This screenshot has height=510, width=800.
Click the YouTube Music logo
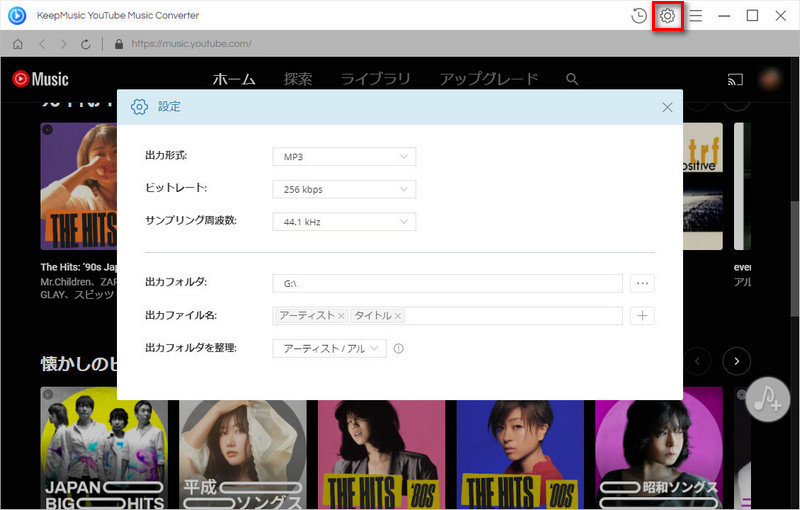[40, 79]
